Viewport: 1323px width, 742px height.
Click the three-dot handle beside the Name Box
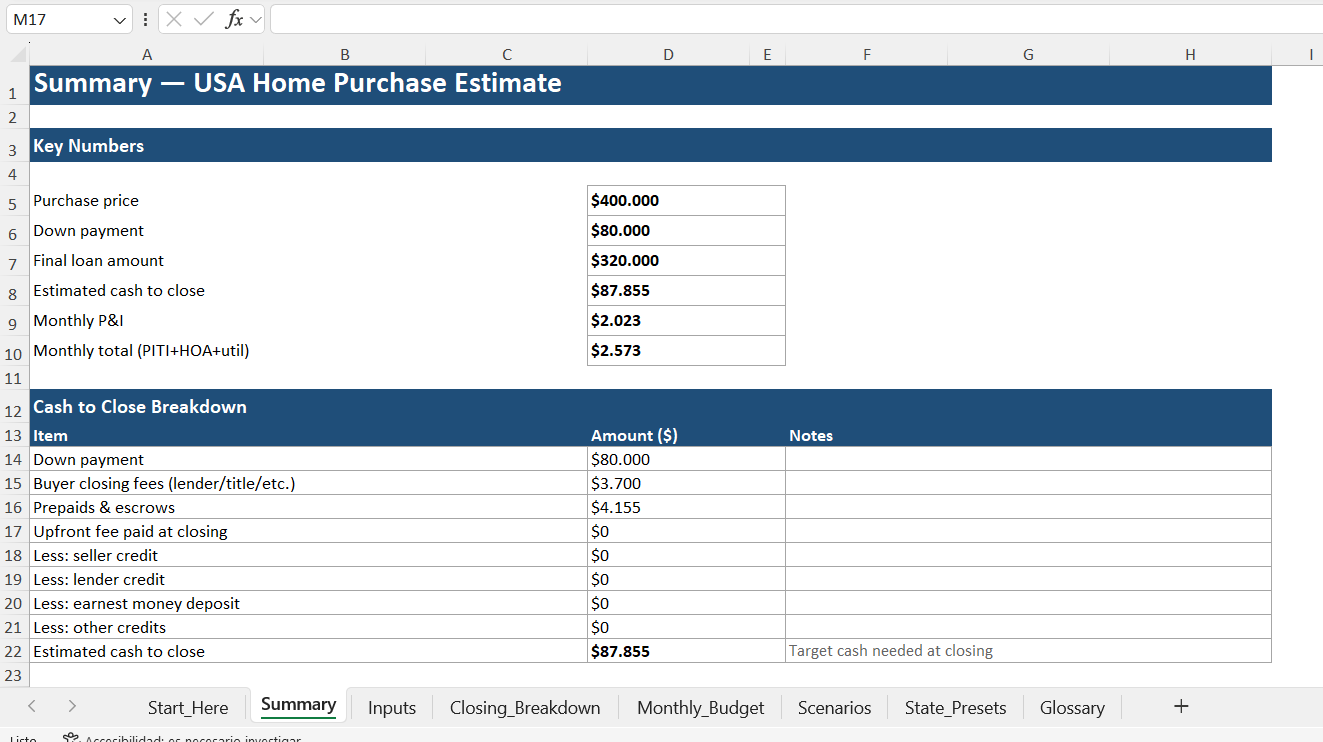pyautogui.click(x=146, y=19)
